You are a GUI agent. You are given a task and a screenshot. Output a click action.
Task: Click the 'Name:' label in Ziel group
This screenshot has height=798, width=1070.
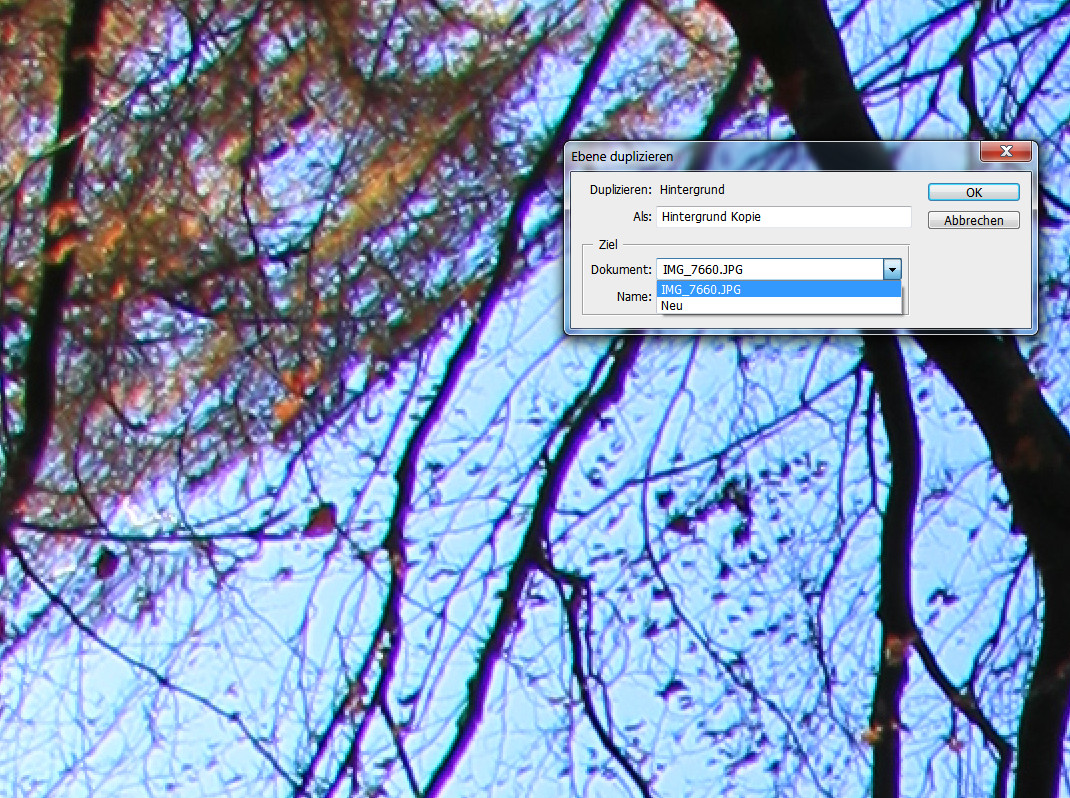(634, 297)
